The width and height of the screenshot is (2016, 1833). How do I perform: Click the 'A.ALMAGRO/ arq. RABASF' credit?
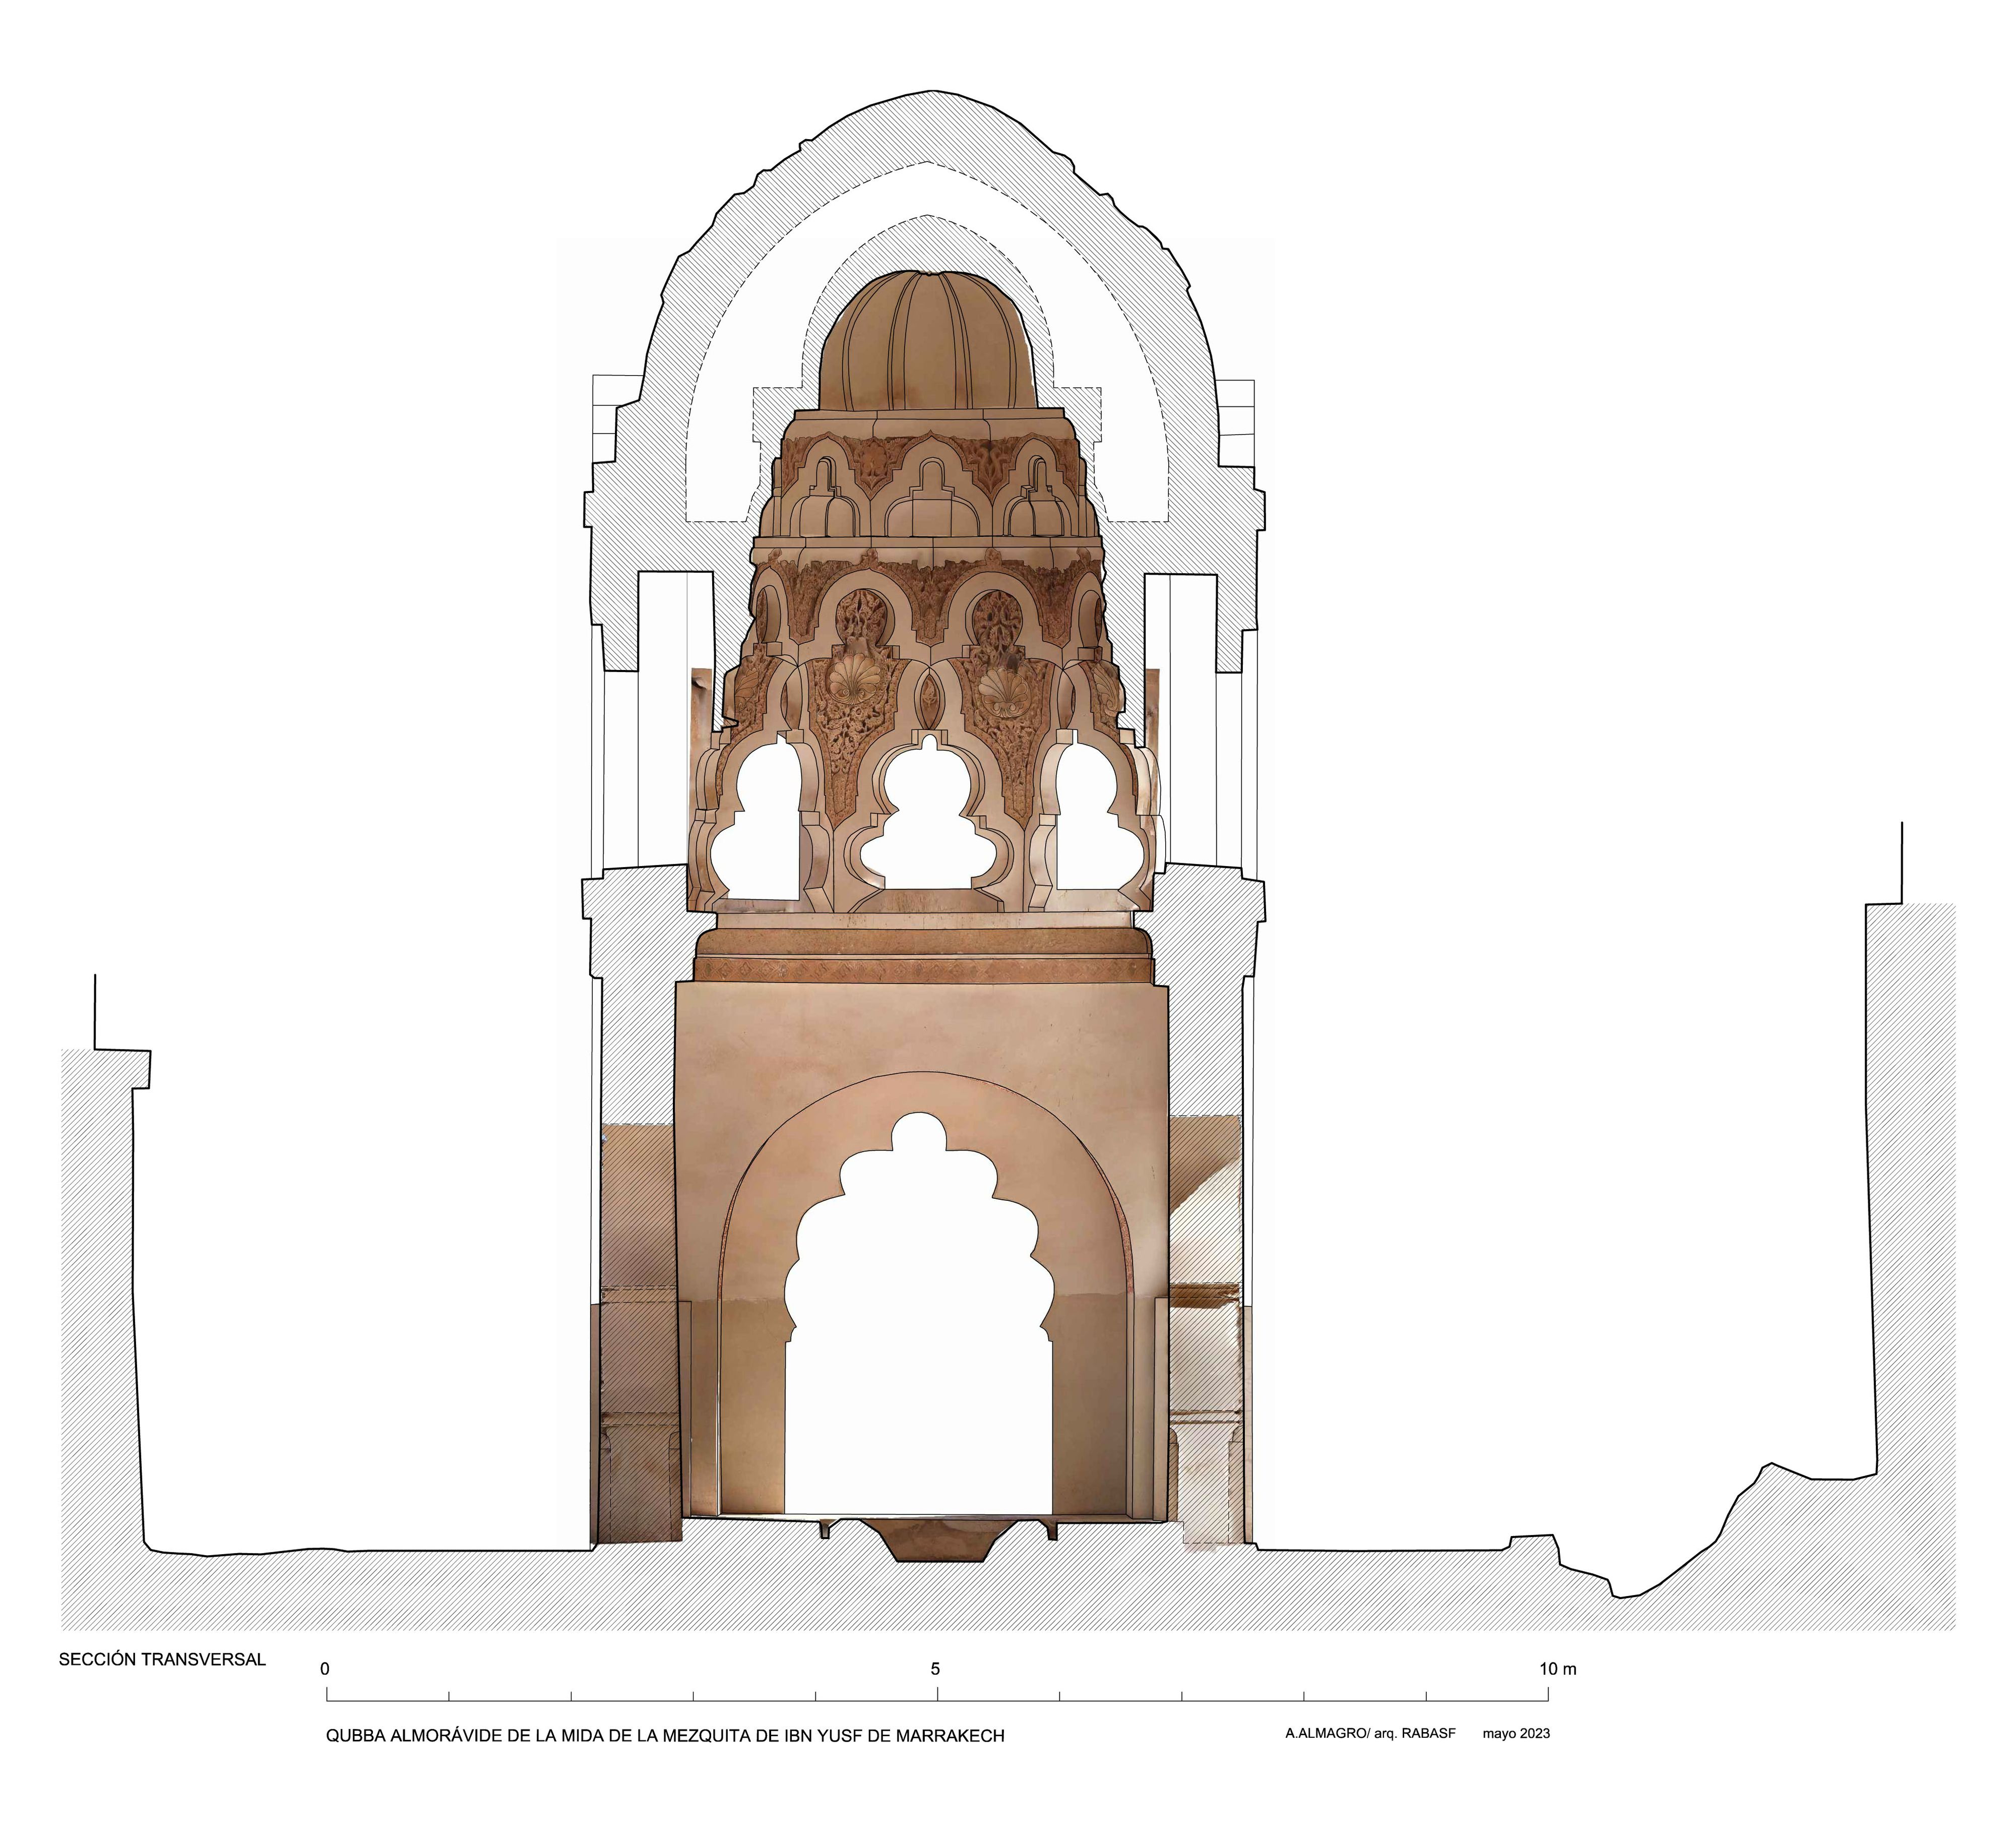(x=1371, y=1733)
